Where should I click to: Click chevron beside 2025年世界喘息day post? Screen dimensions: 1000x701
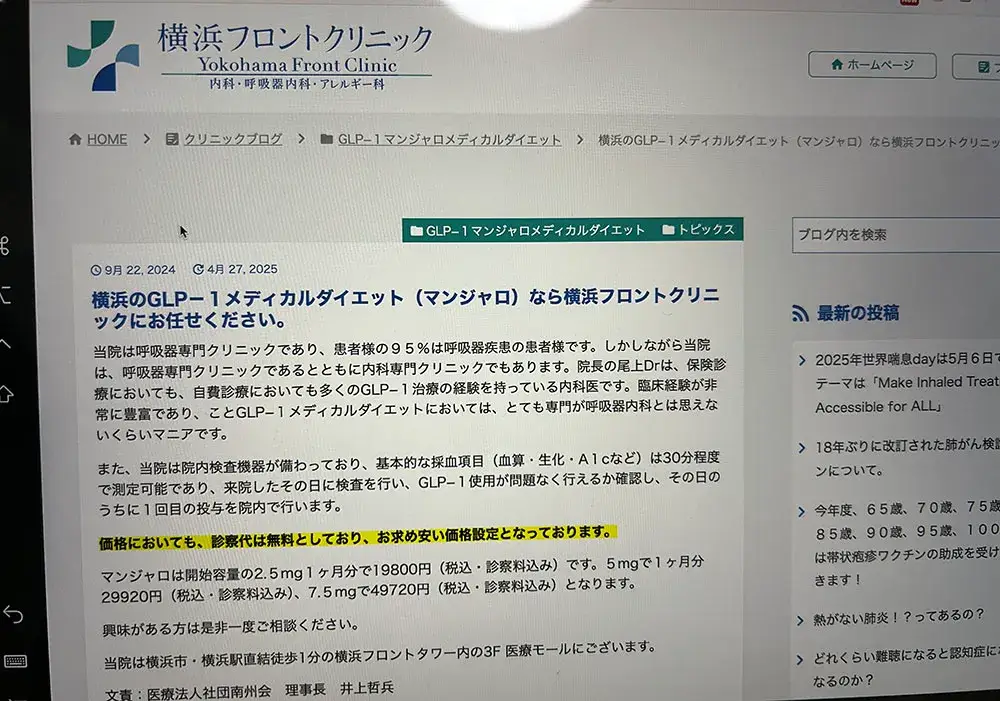[x=802, y=360]
